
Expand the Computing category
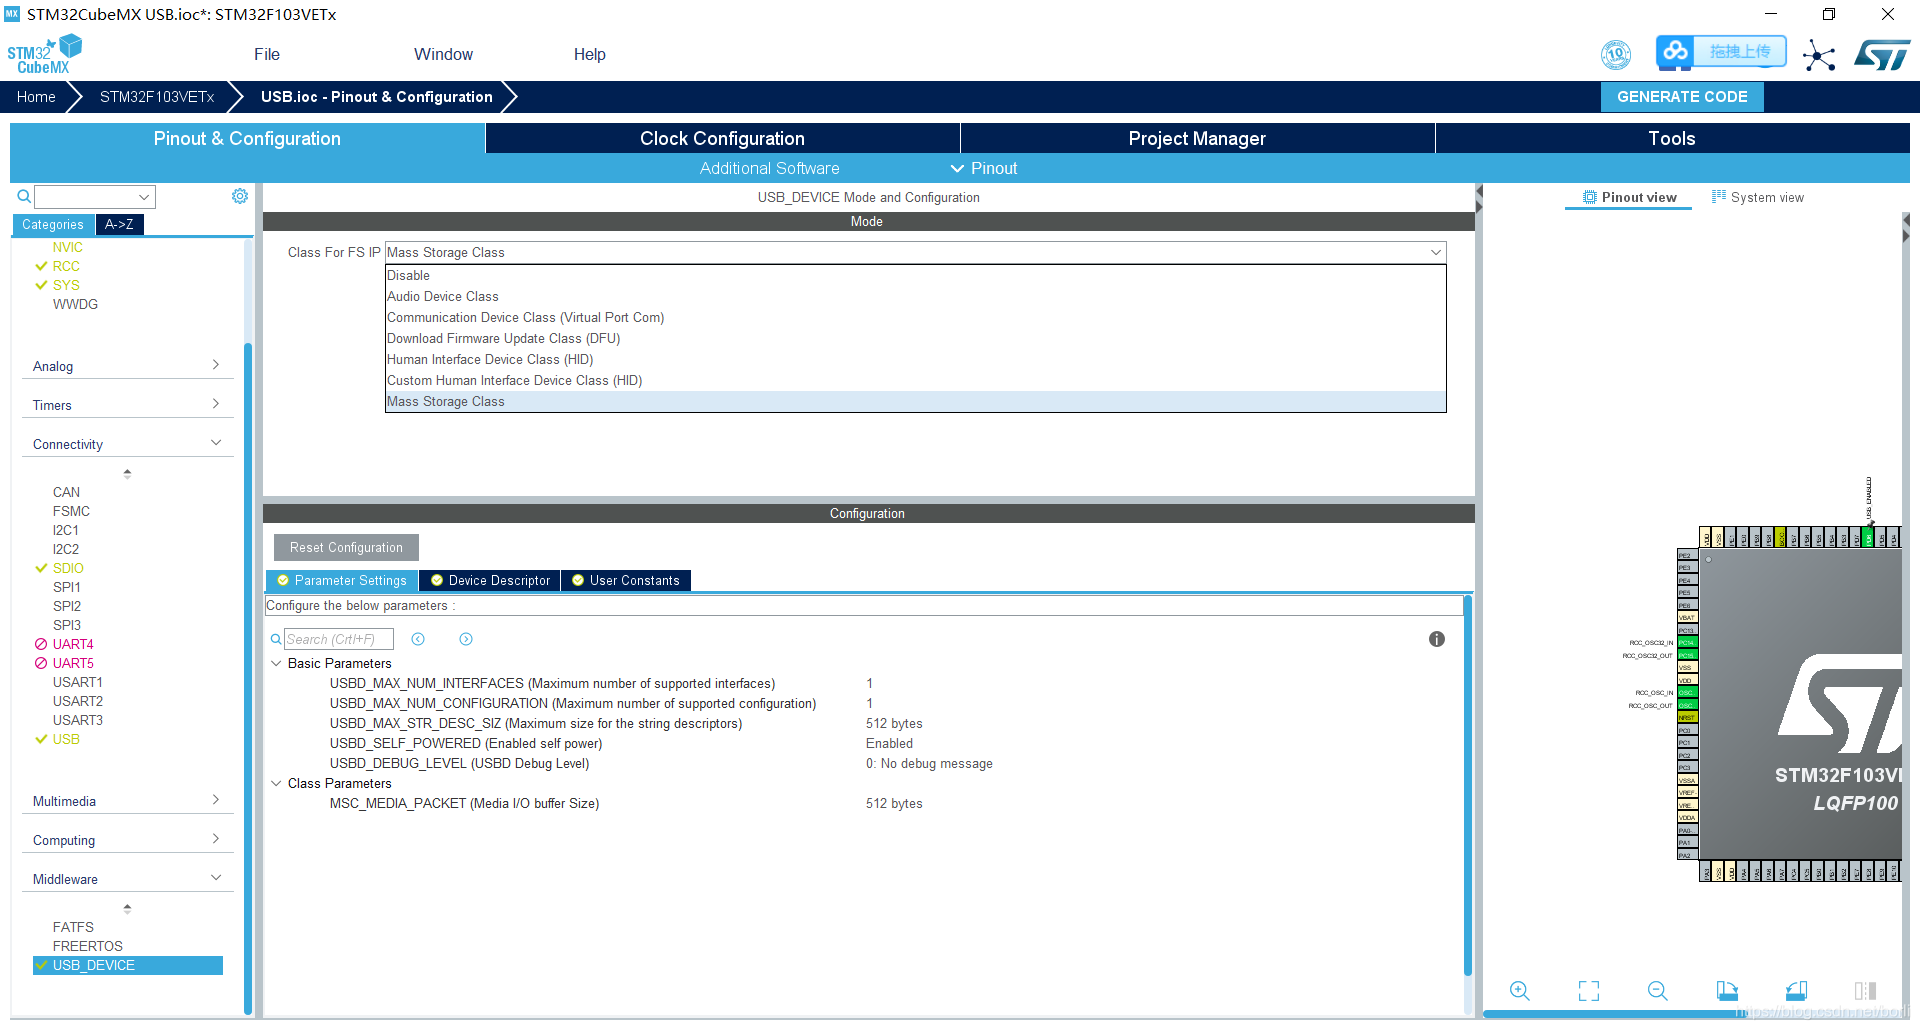[127, 840]
